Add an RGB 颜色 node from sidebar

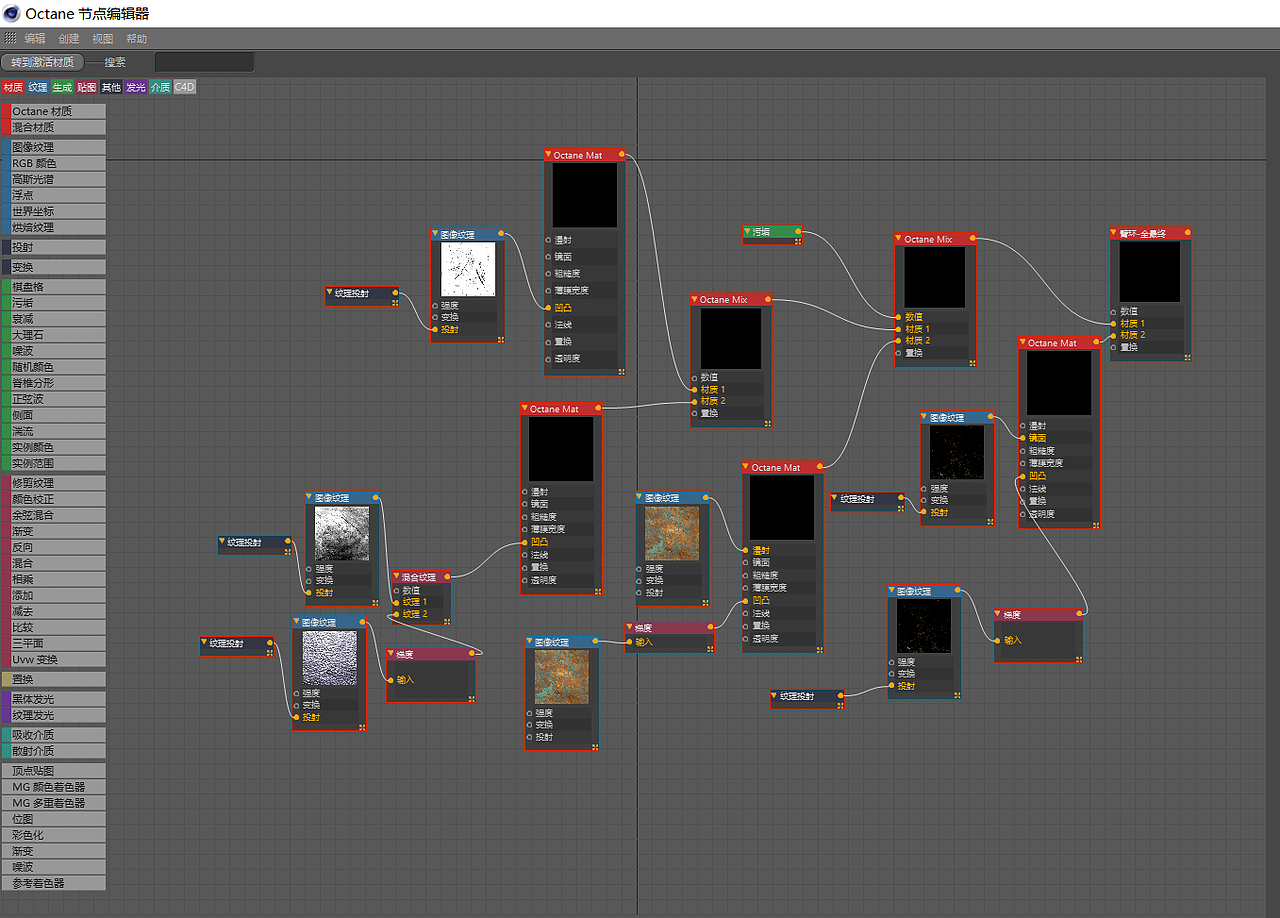[x=54, y=163]
